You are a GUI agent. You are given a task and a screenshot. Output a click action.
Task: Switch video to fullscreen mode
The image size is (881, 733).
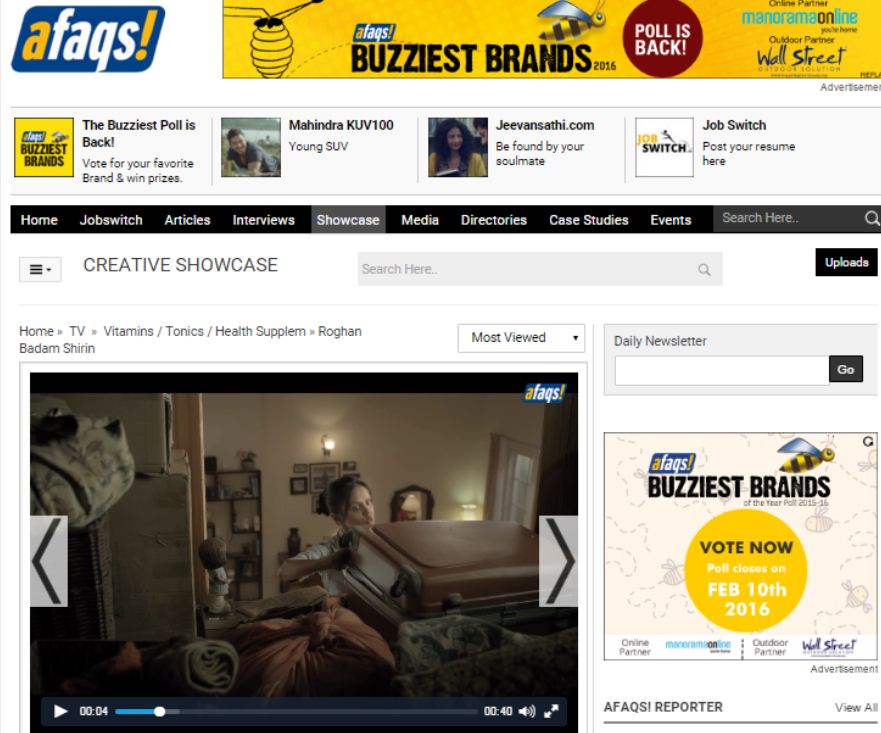tap(551, 712)
